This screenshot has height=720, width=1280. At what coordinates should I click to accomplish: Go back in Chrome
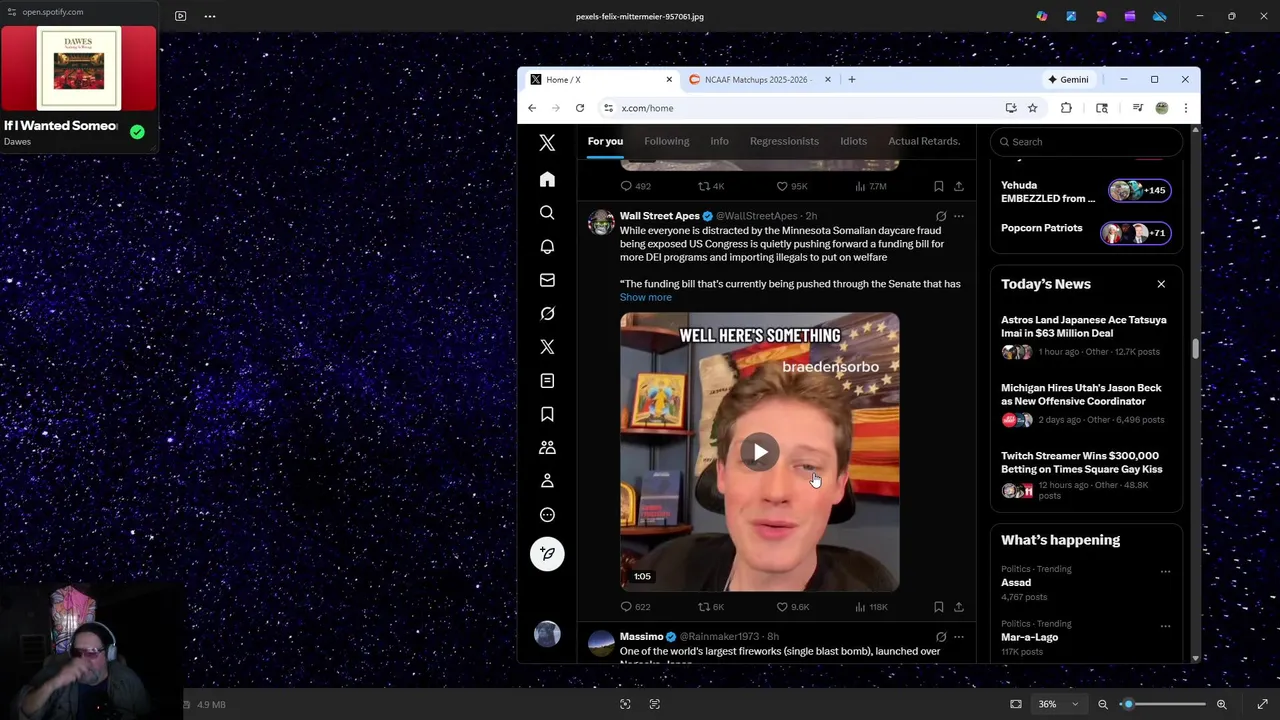click(x=532, y=108)
